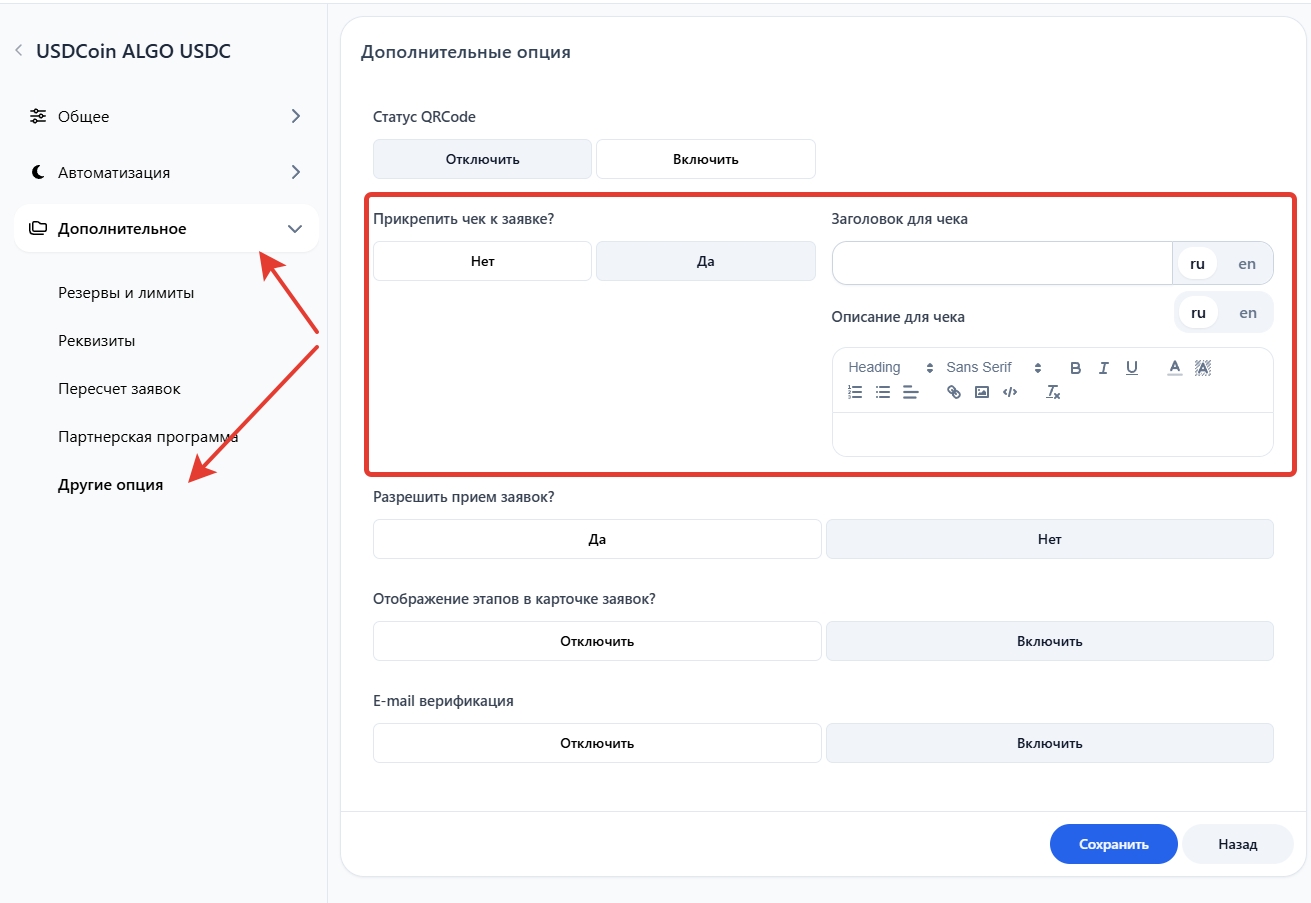Focus the Заголовок для чека input field
Image resolution: width=1311 pixels, height=903 pixels.
pyautogui.click(x=1001, y=263)
